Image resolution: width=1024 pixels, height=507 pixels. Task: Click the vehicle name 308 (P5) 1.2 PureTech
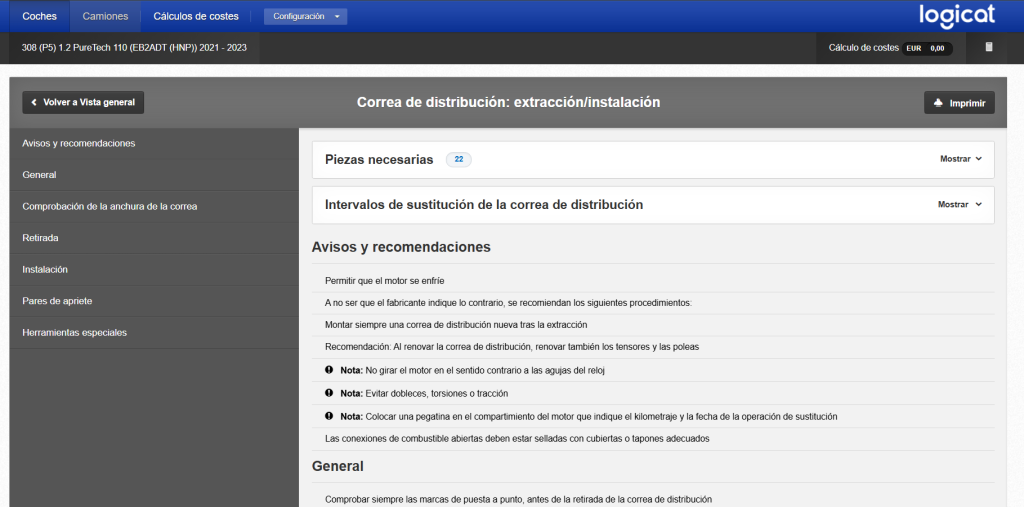(x=134, y=48)
